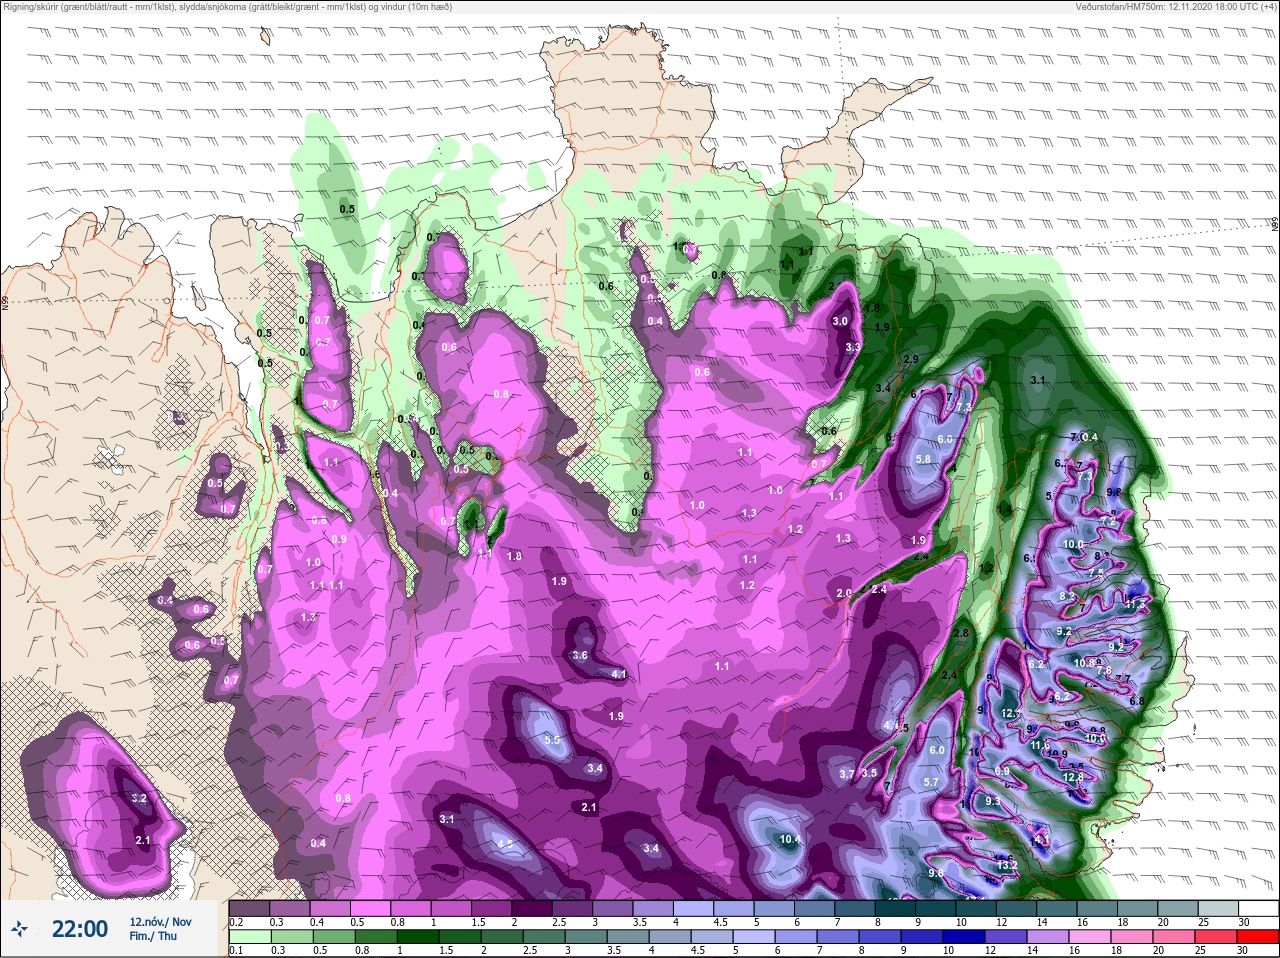Click the 3.0 precipitation value on the map
The height and width of the screenshot is (958, 1280).
click(x=840, y=321)
